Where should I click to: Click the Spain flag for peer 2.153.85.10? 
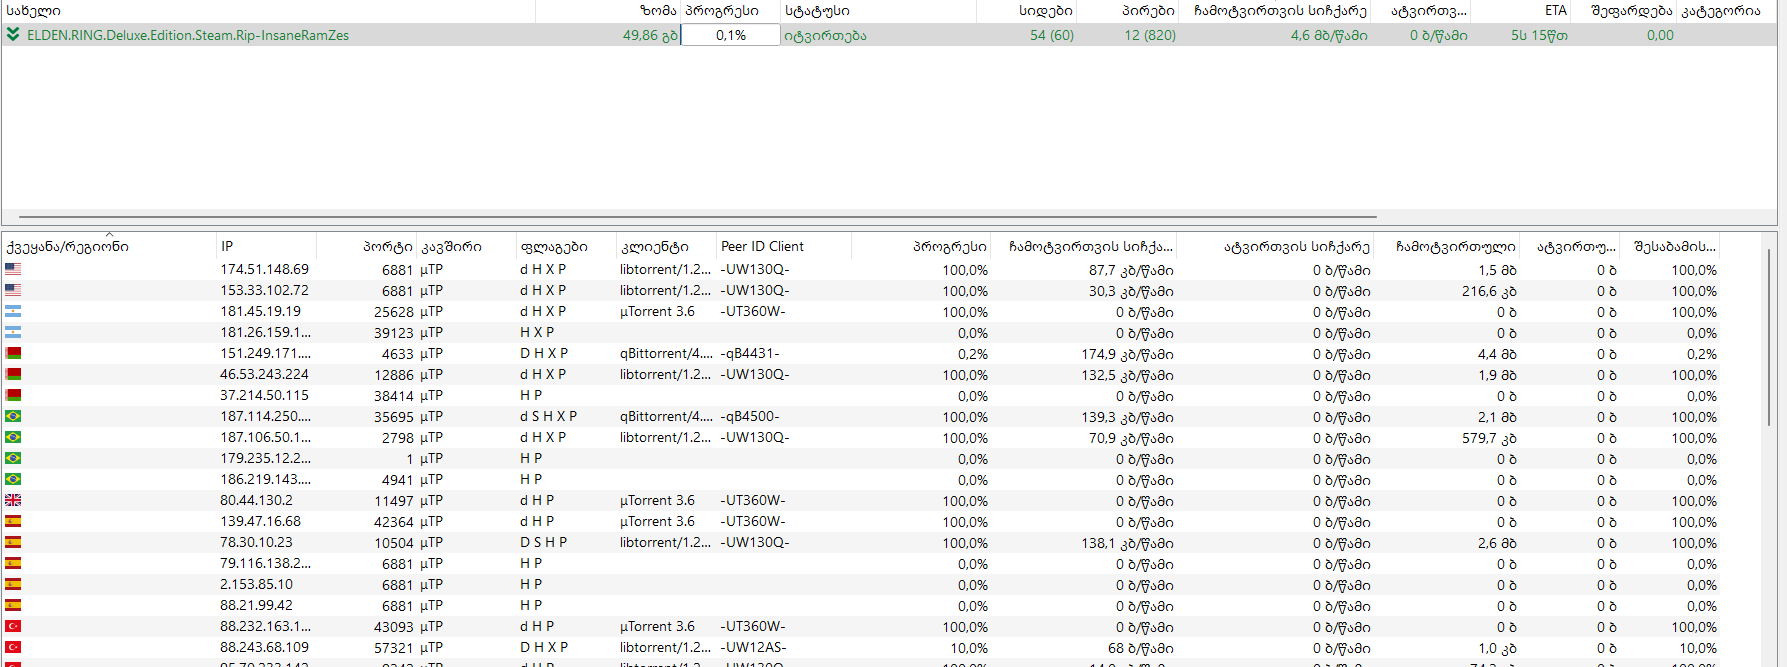[x=13, y=584]
